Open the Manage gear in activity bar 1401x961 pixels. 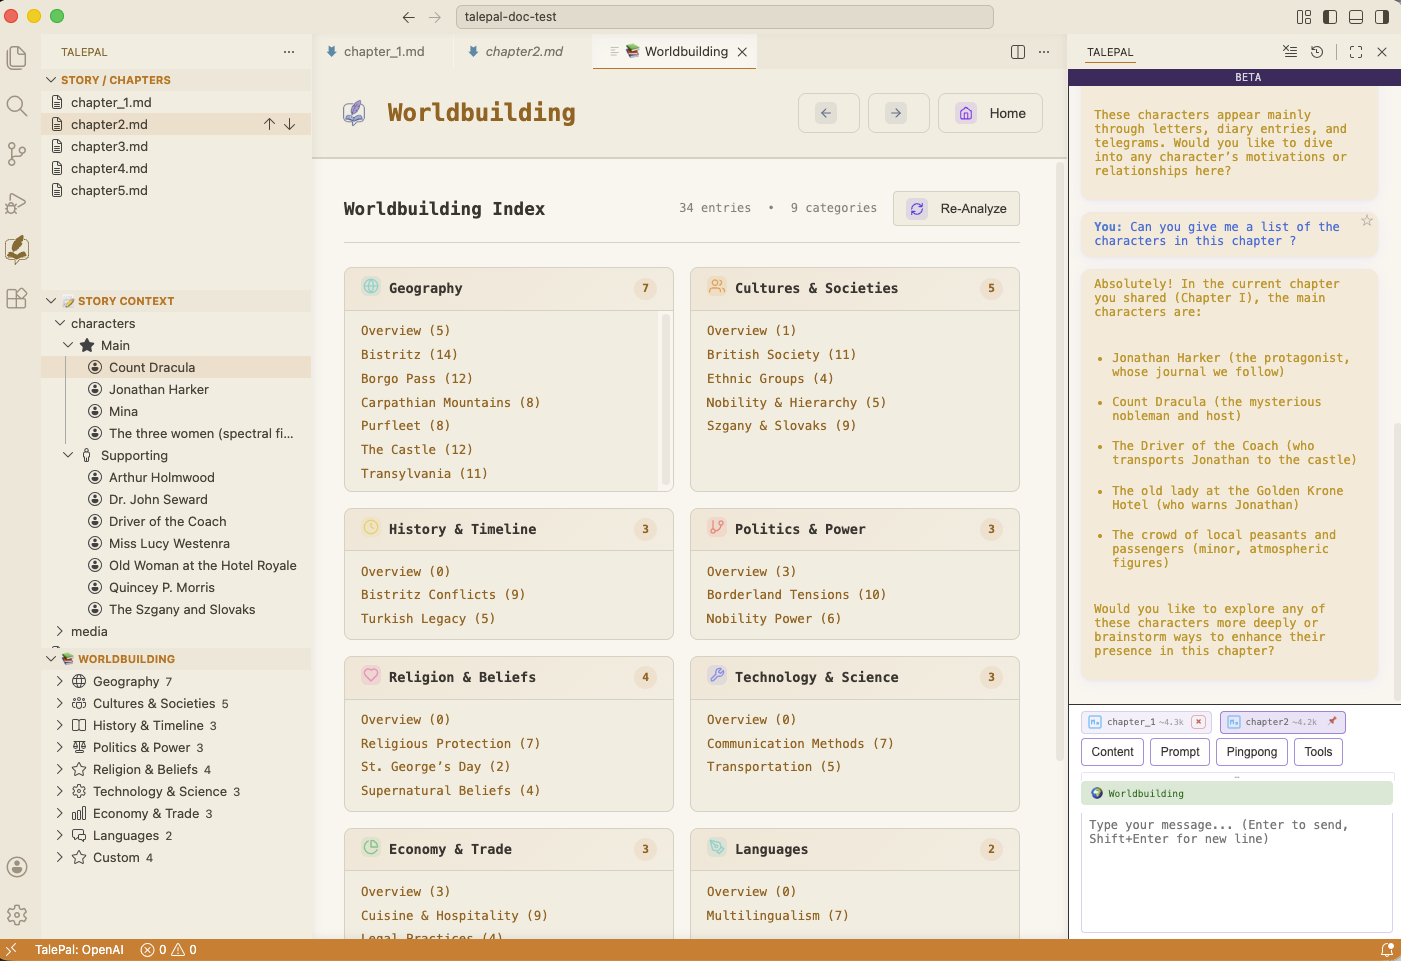click(x=17, y=915)
